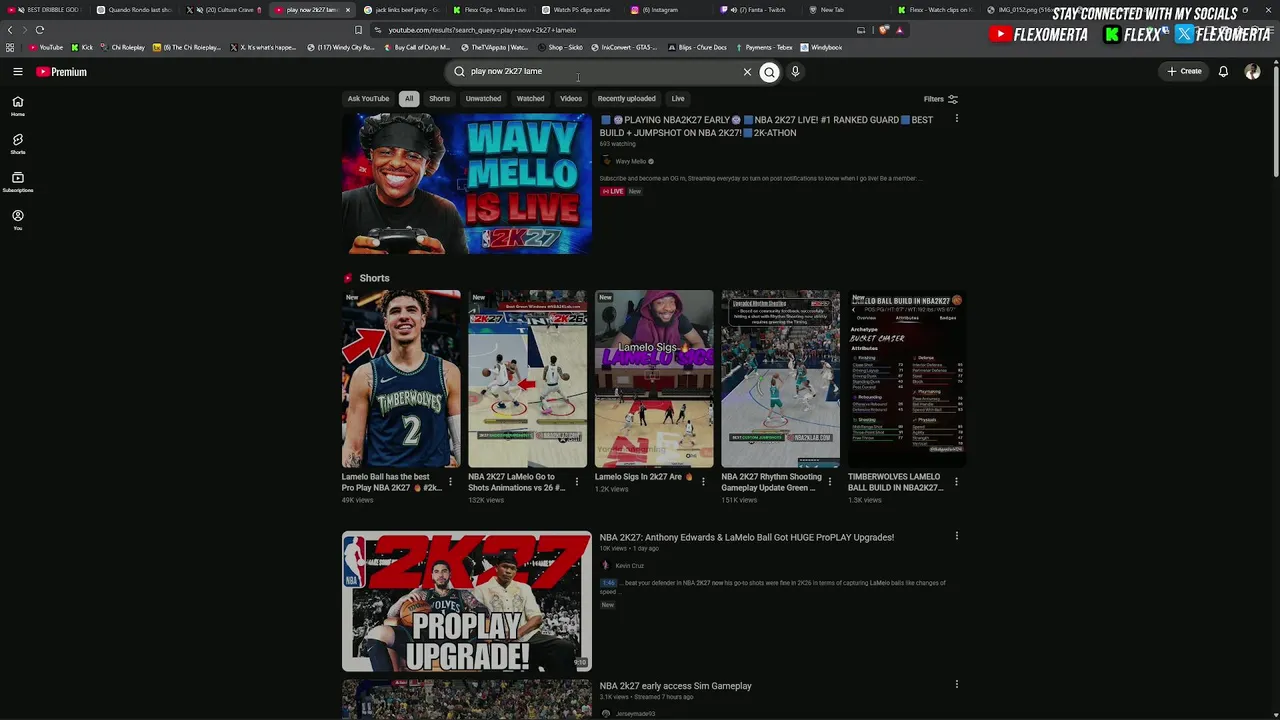Switch to the jack links beef jerky tab
This screenshot has height=720, width=1280.
[x=402, y=10]
